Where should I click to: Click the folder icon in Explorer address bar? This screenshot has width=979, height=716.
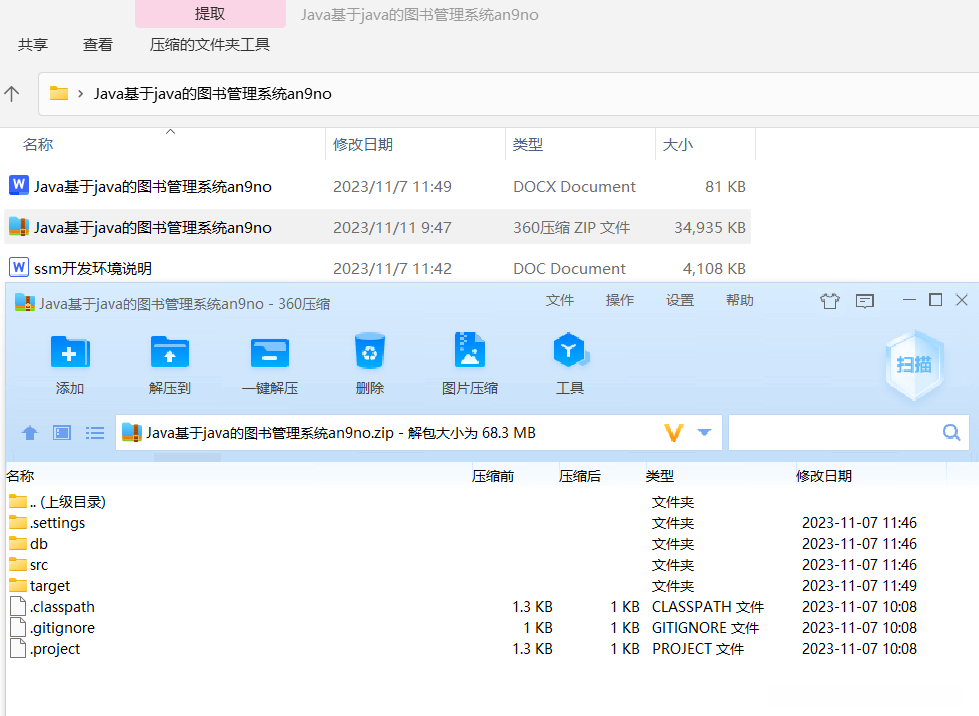click(x=59, y=93)
